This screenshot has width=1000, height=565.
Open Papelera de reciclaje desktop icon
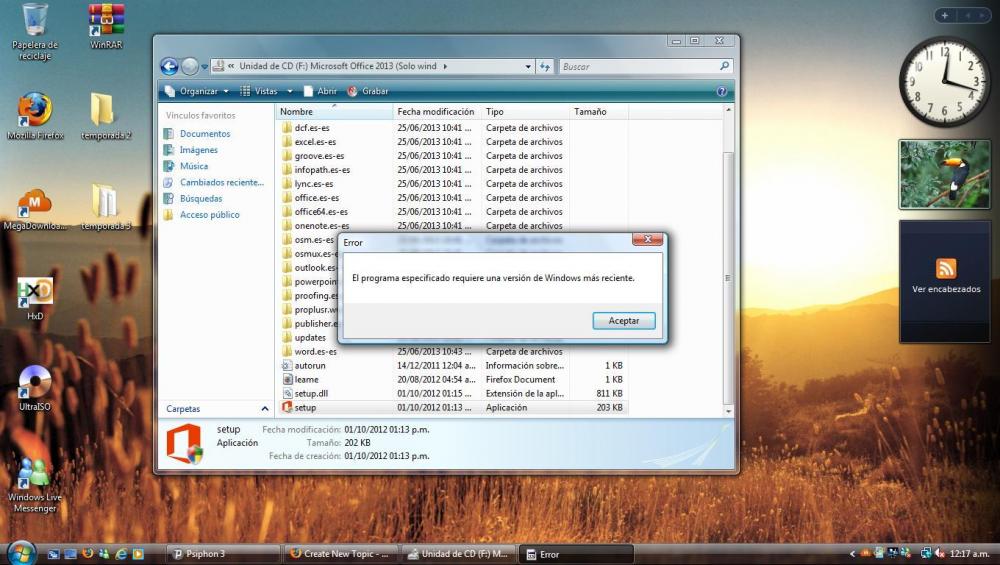[x=34, y=32]
